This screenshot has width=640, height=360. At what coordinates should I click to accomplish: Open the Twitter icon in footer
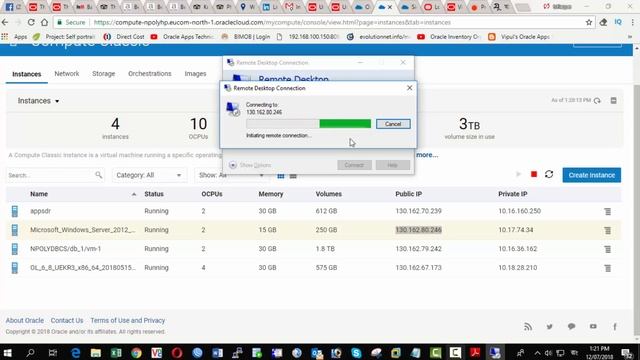[x=549, y=327]
